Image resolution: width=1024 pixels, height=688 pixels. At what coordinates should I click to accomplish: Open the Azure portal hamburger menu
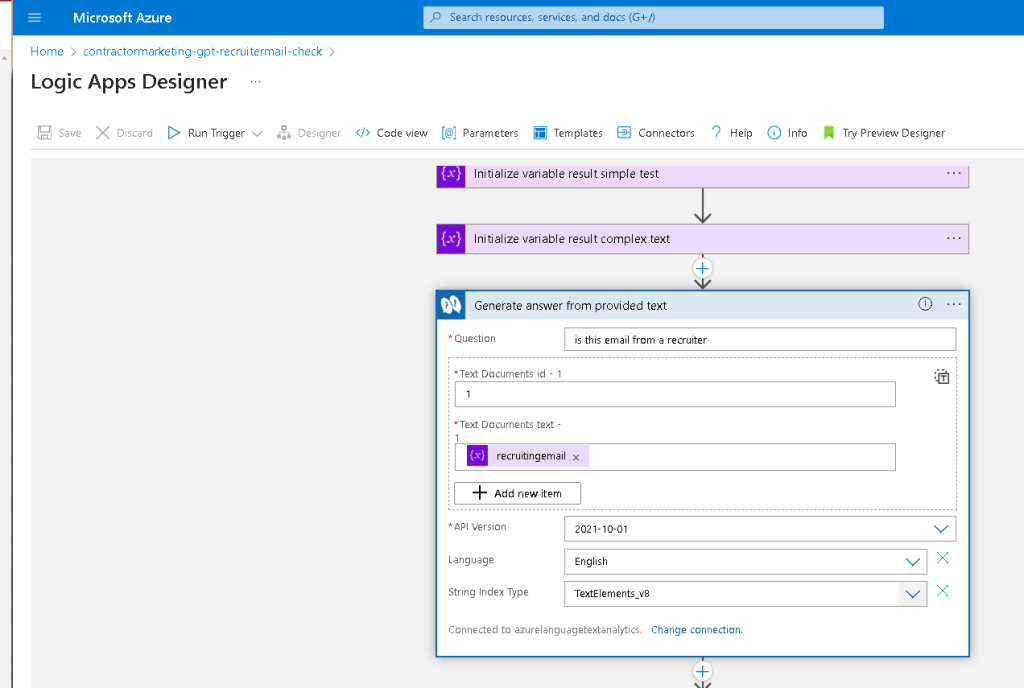point(35,18)
